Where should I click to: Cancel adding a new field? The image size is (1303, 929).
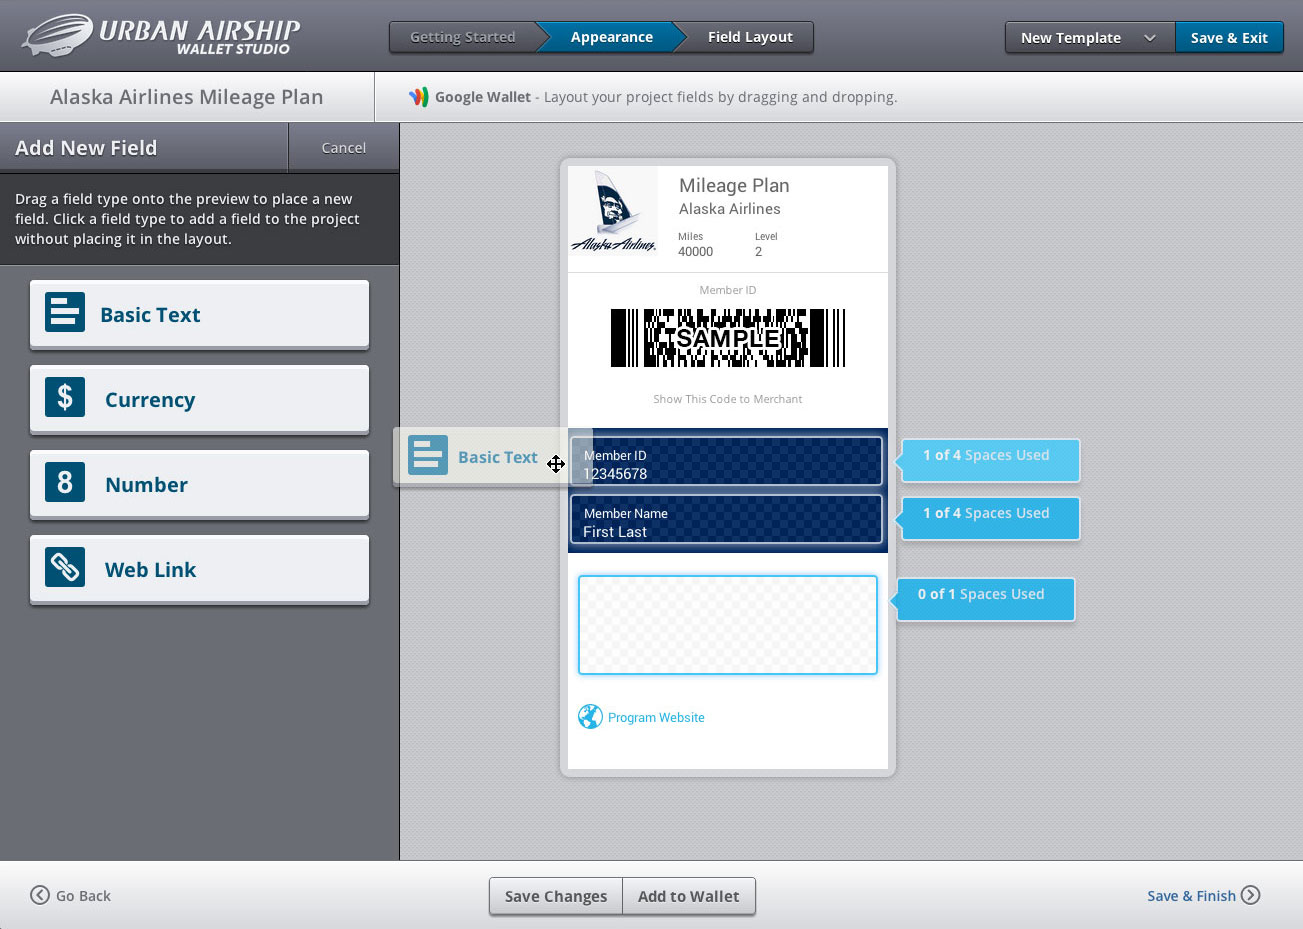tap(343, 147)
